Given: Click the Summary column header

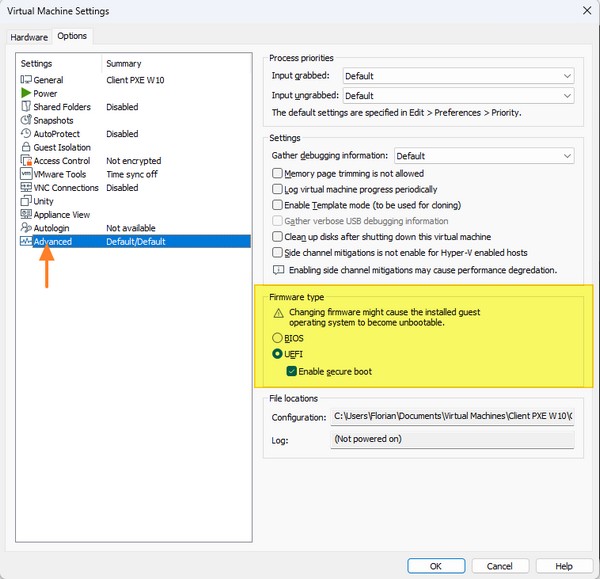Looking at the screenshot, I should [x=124, y=64].
